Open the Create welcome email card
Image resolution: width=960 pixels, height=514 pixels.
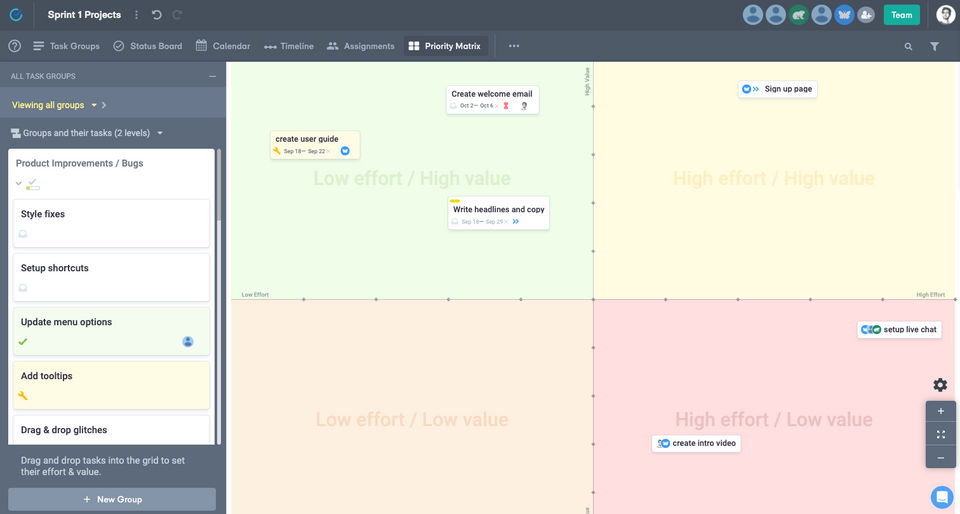492,100
